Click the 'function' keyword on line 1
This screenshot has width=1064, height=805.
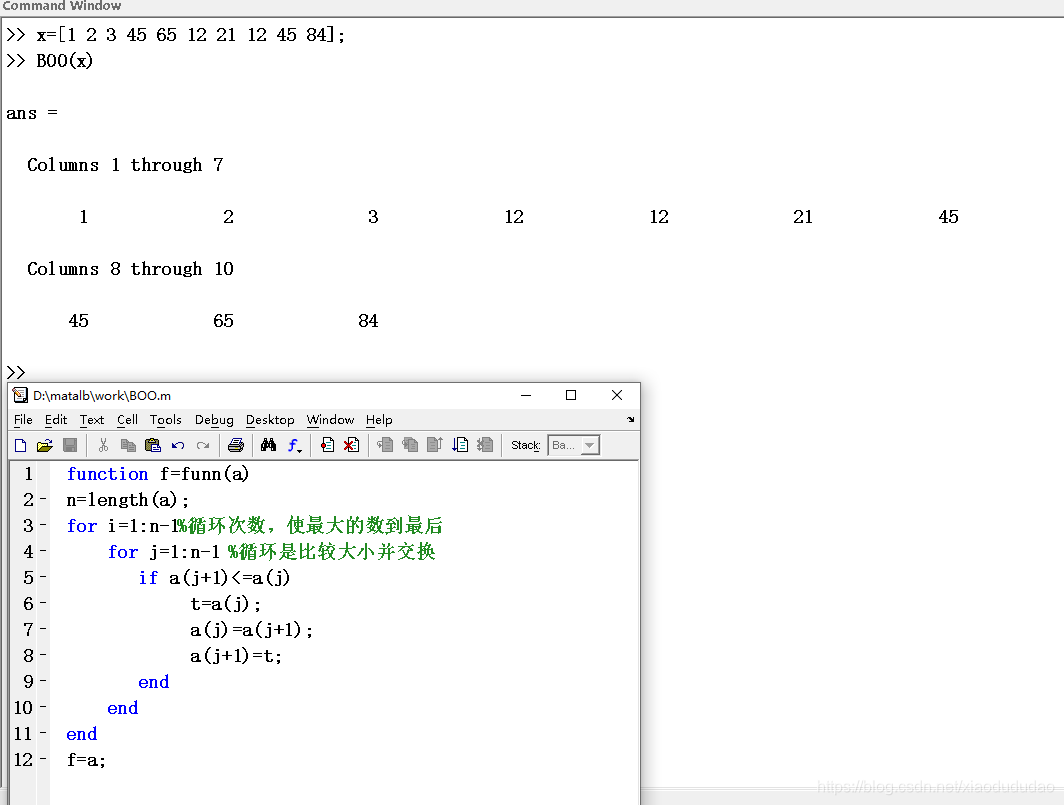[107, 474]
